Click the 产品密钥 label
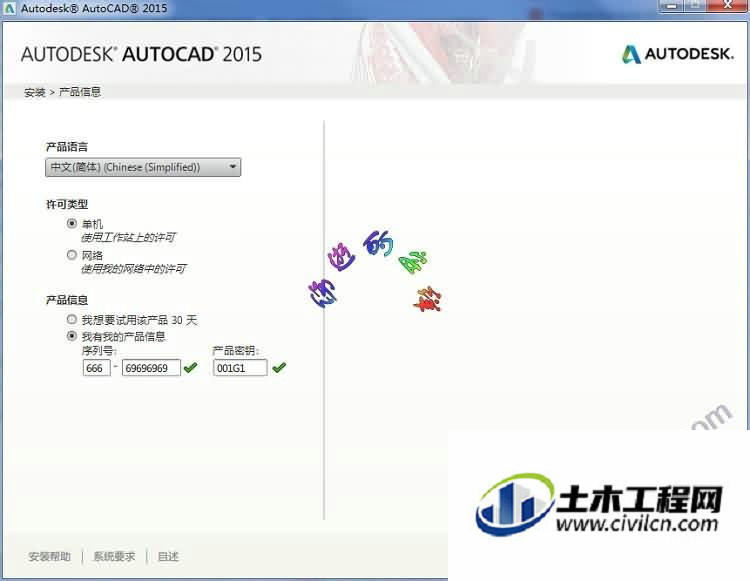This screenshot has height=581, width=750. tap(235, 351)
